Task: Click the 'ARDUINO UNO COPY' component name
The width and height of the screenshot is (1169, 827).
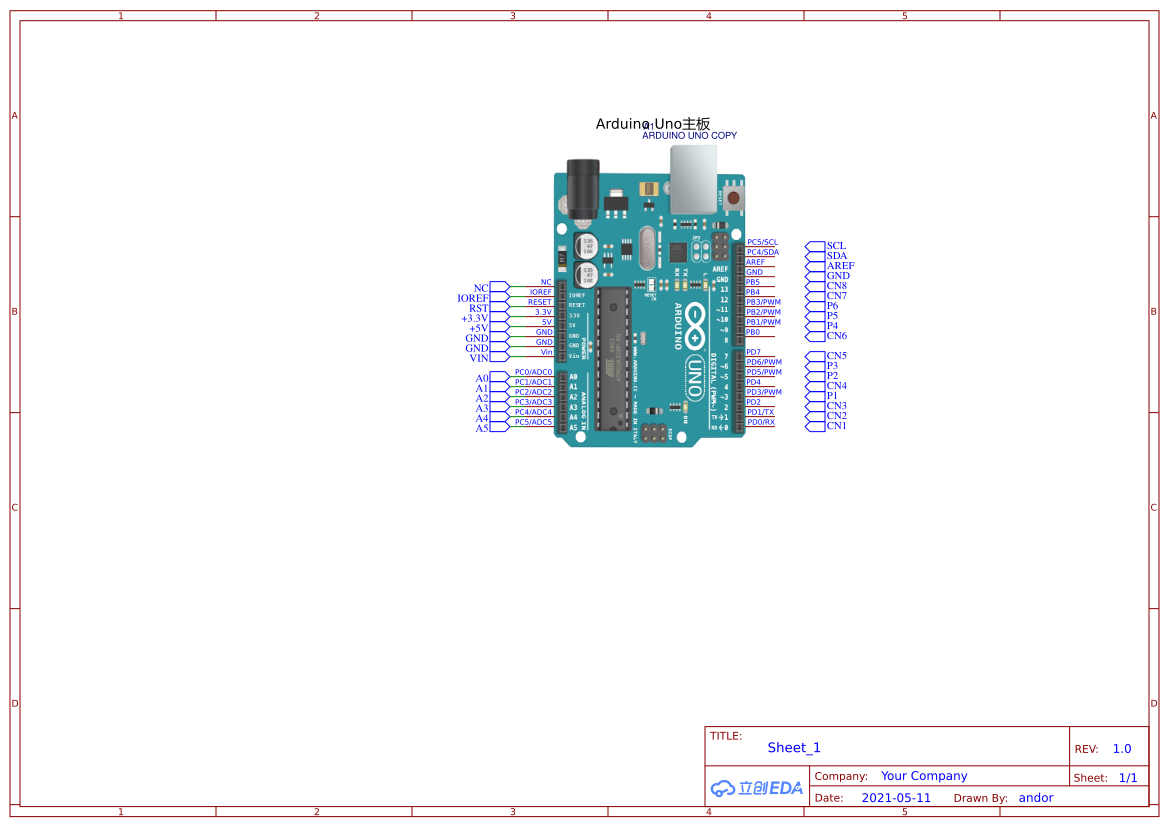Action: click(690, 136)
